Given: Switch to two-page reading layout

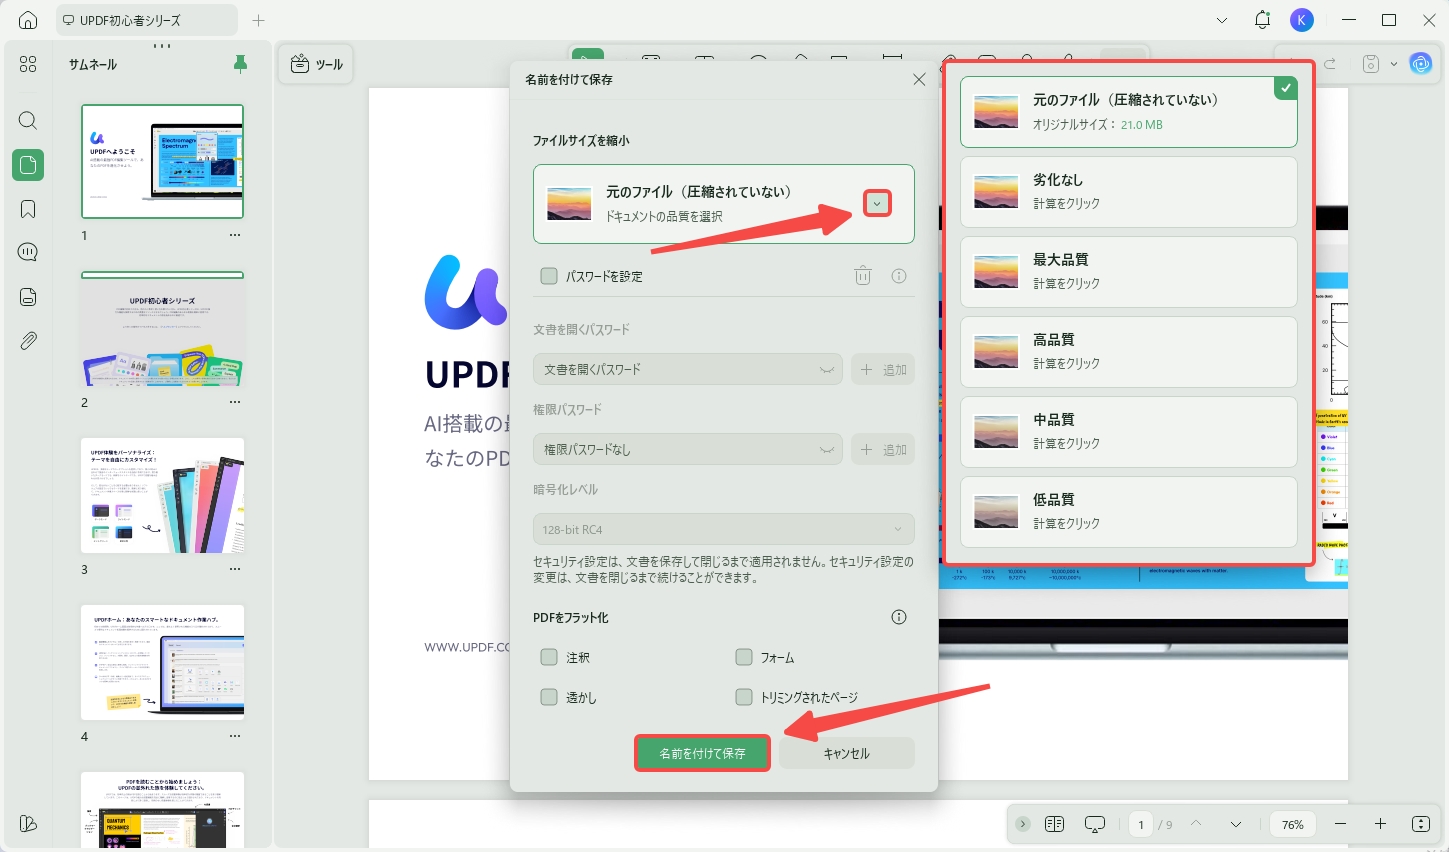Looking at the screenshot, I should (1054, 824).
